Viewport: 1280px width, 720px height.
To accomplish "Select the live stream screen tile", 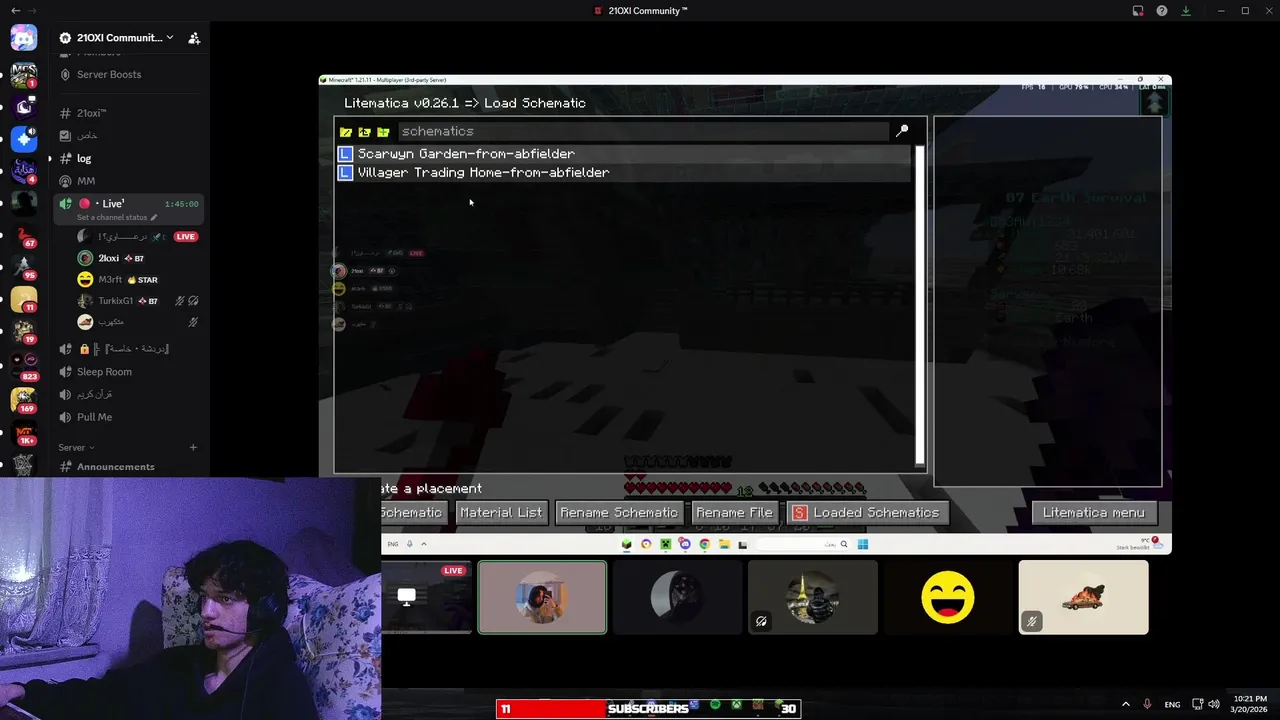I will click(x=427, y=597).
